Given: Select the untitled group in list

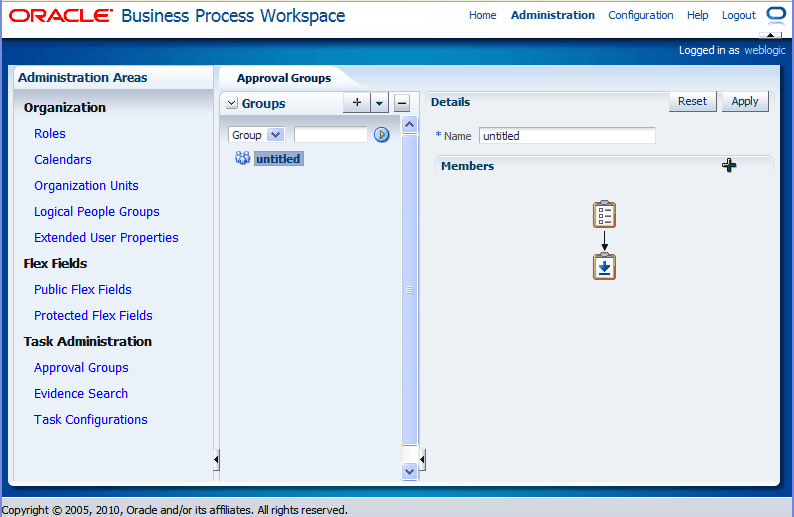Looking at the screenshot, I should [278, 158].
